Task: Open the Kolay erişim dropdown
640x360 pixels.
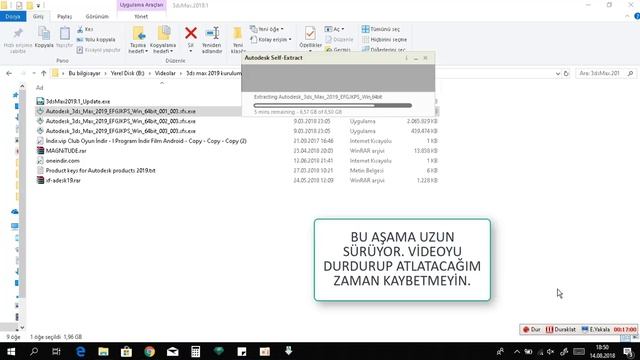Action: 271,40
